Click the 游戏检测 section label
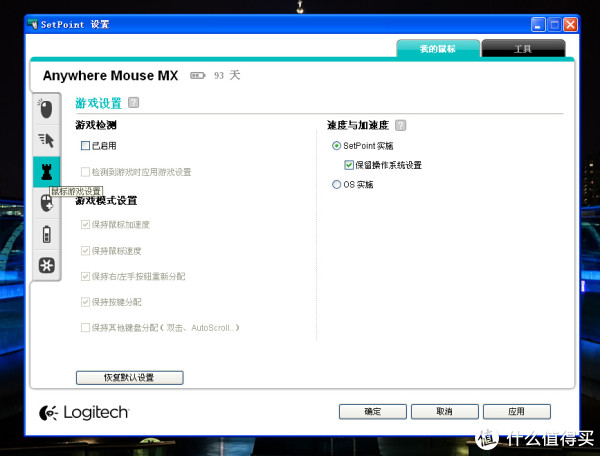The width and height of the screenshot is (600, 456). (96, 125)
